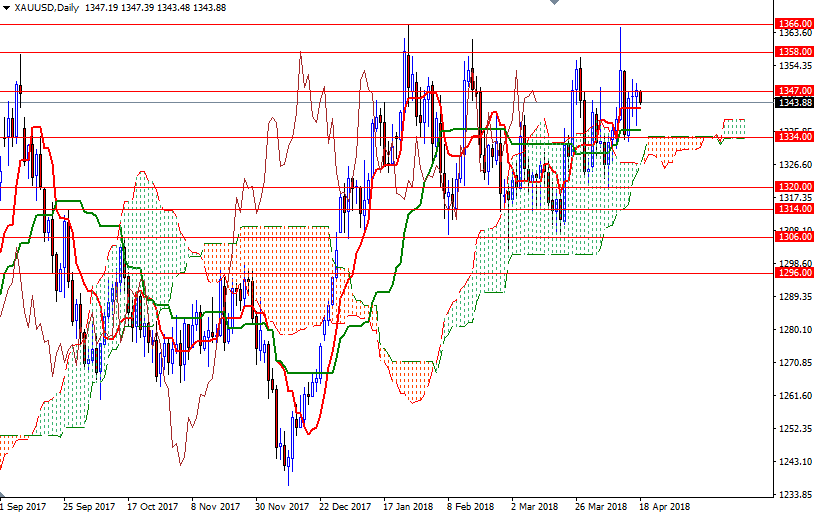
Task: Click the XAUUSD,Daily chart title
Action: 47,8
